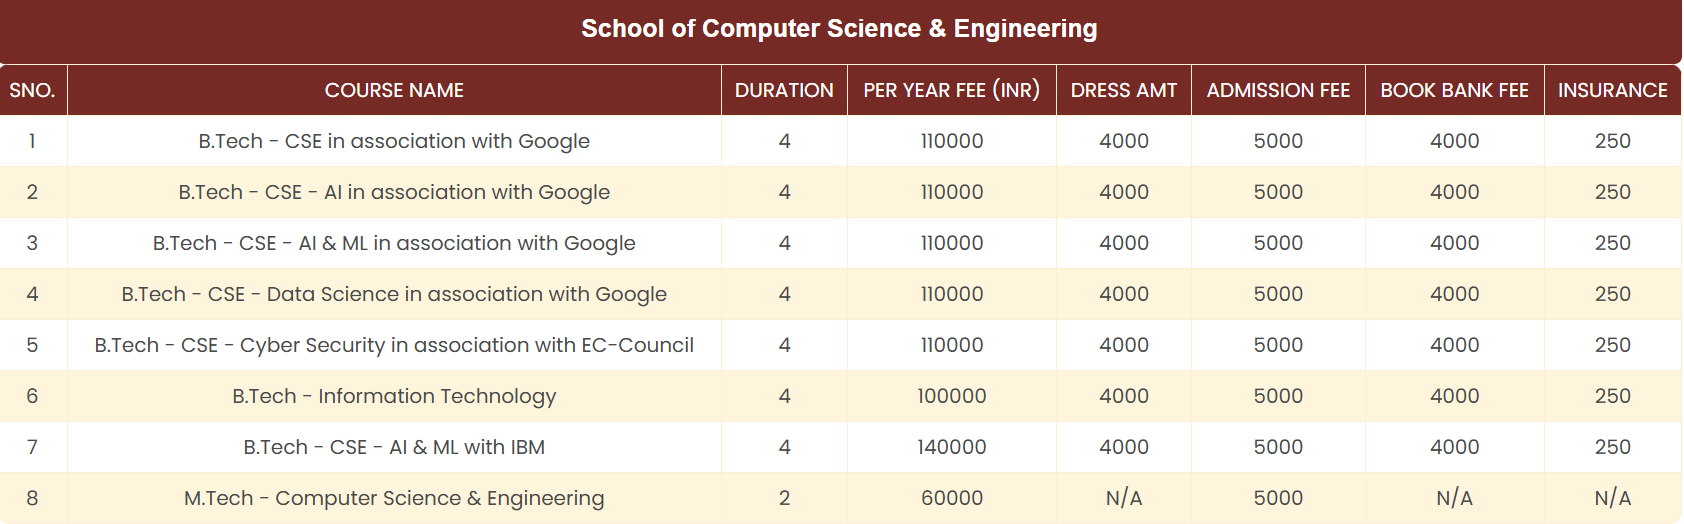The width and height of the screenshot is (1684, 524).
Task: Click the School of Computer Science & Engineering title
Action: [x=839, y=29]
